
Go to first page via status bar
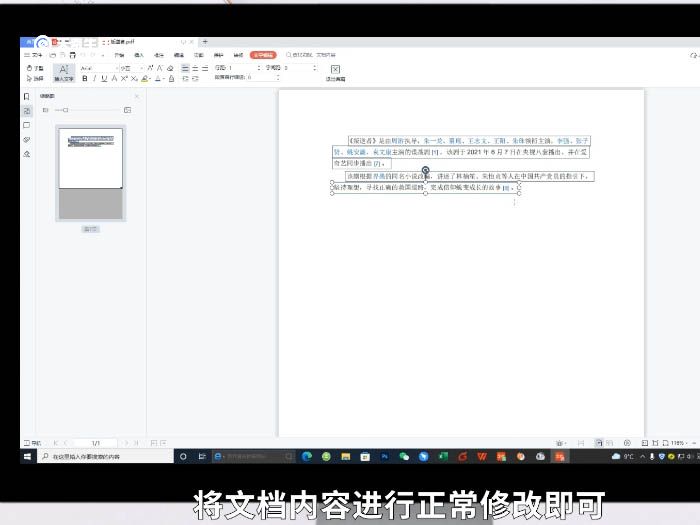coord(56,443)
